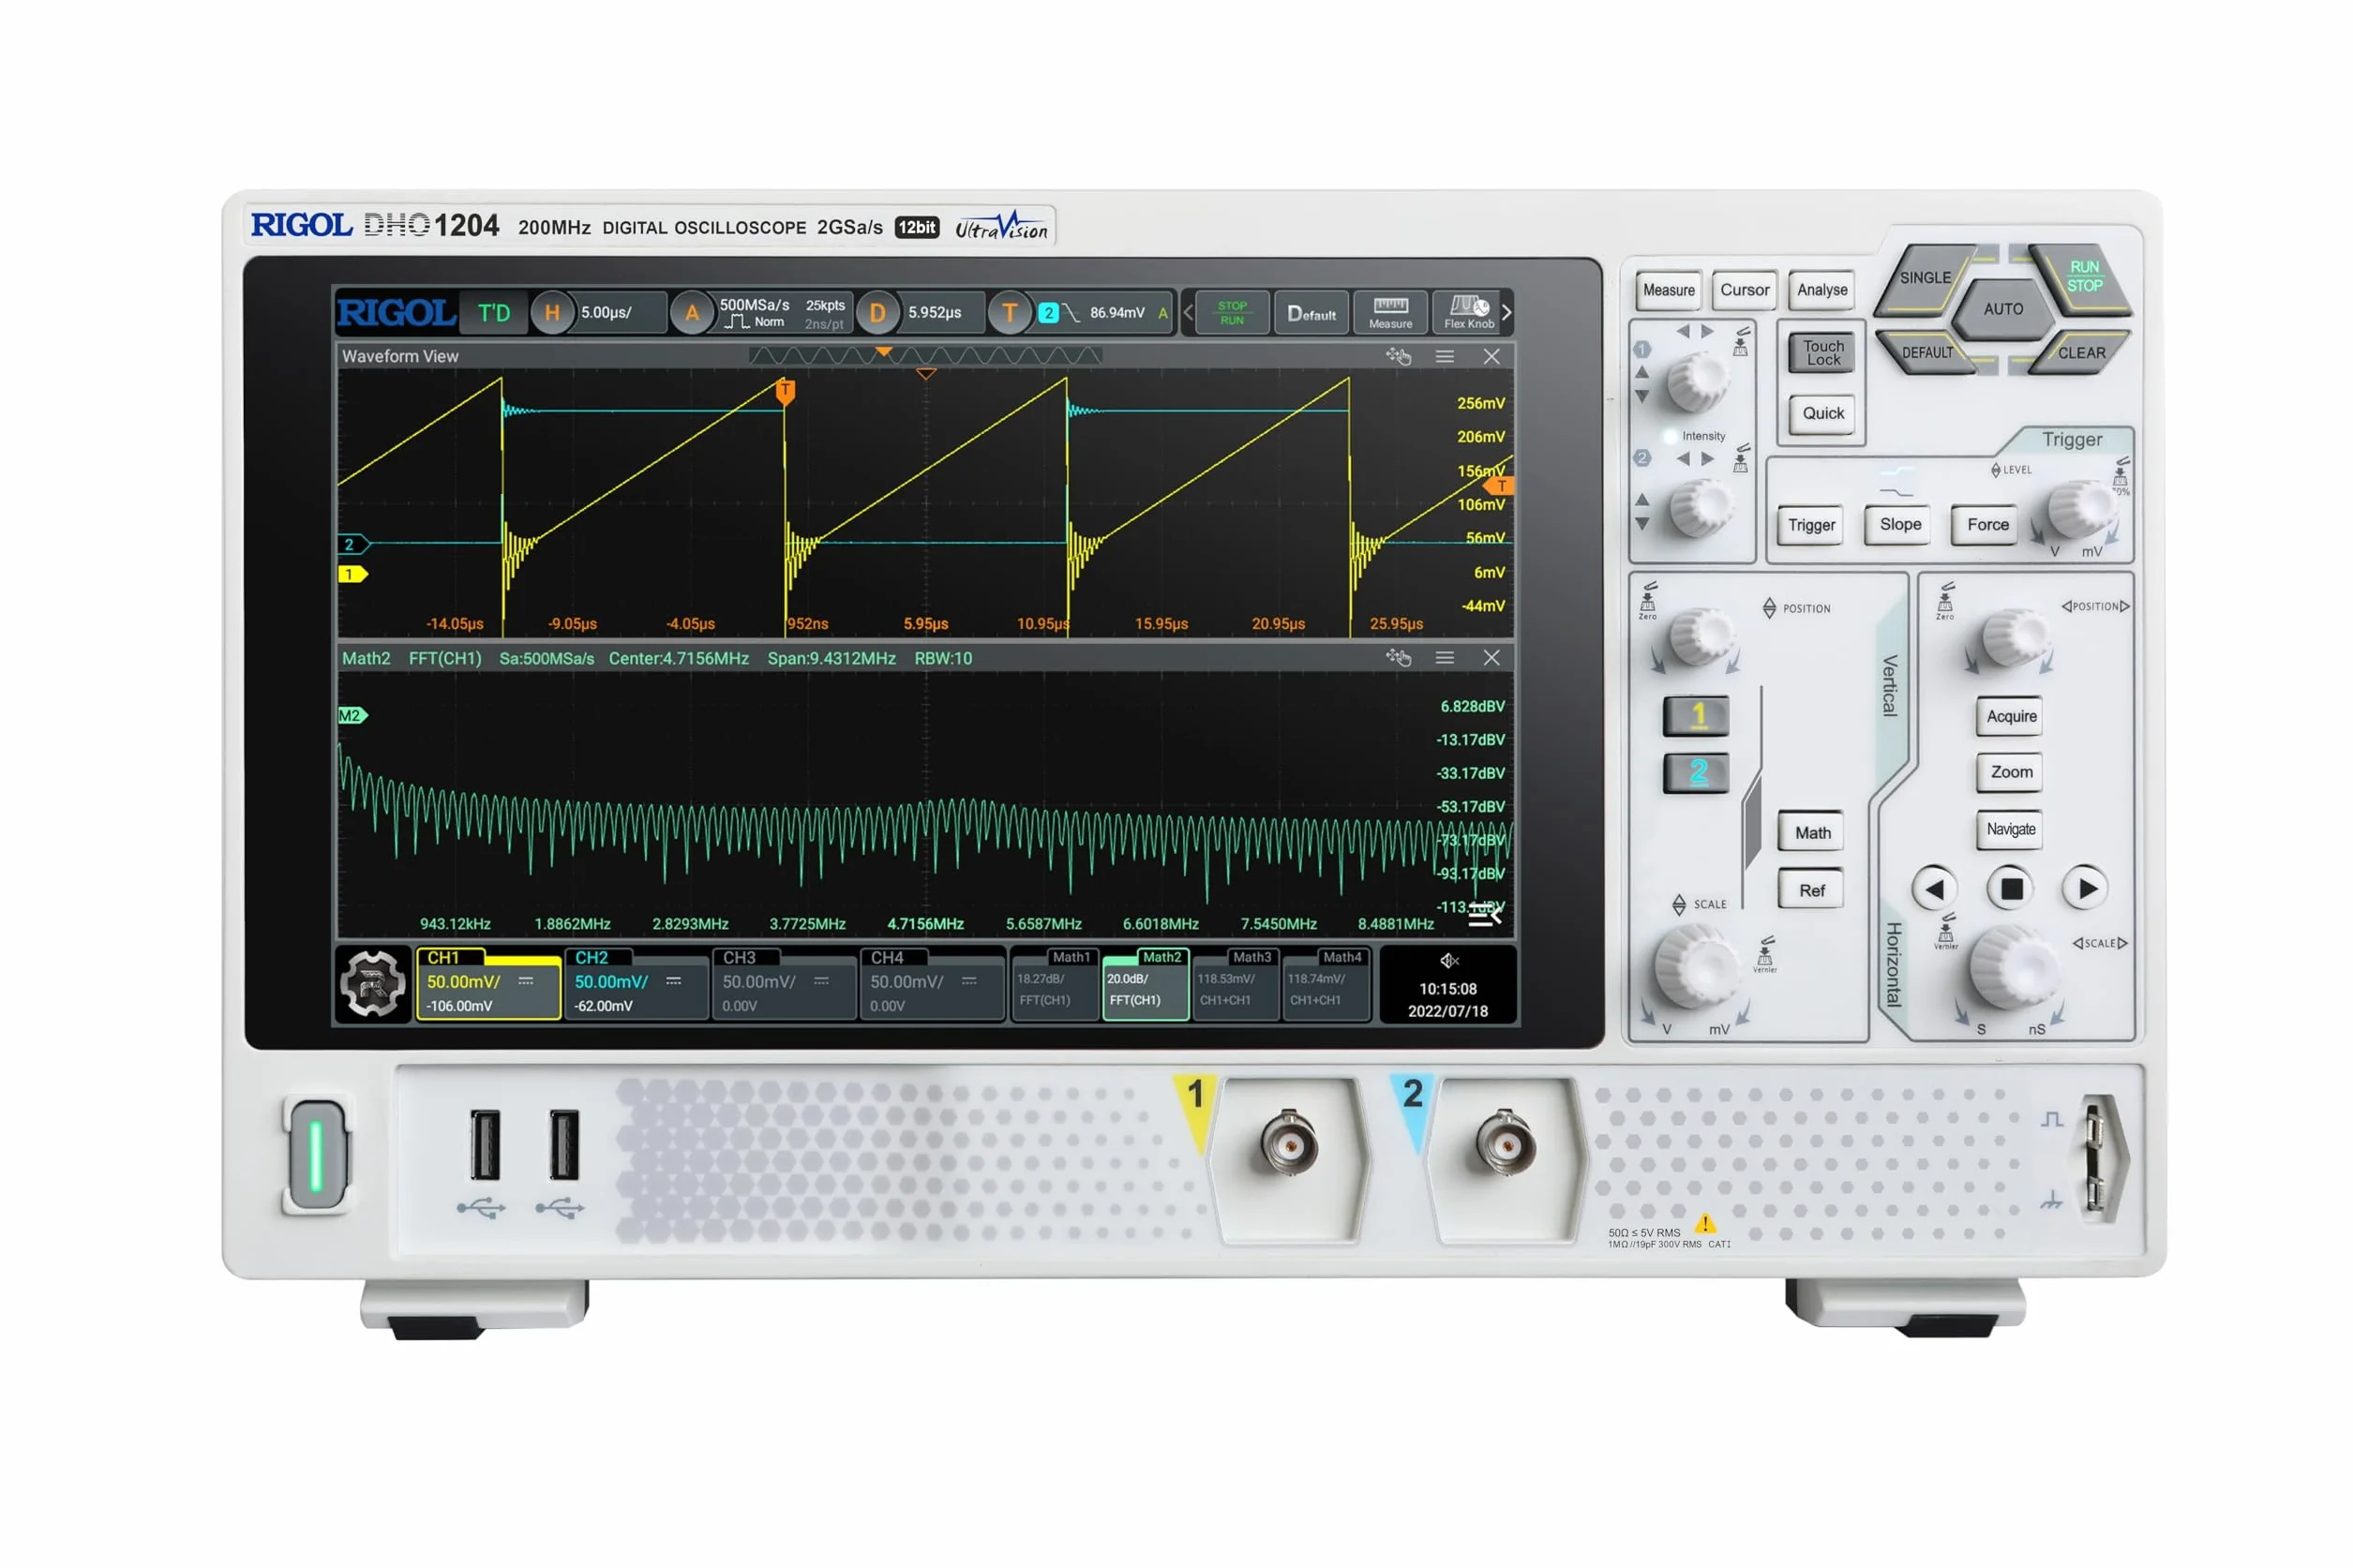2353x1568 pixels.
Task: Push the Trigger menu button
Action: pos(1810,525)
